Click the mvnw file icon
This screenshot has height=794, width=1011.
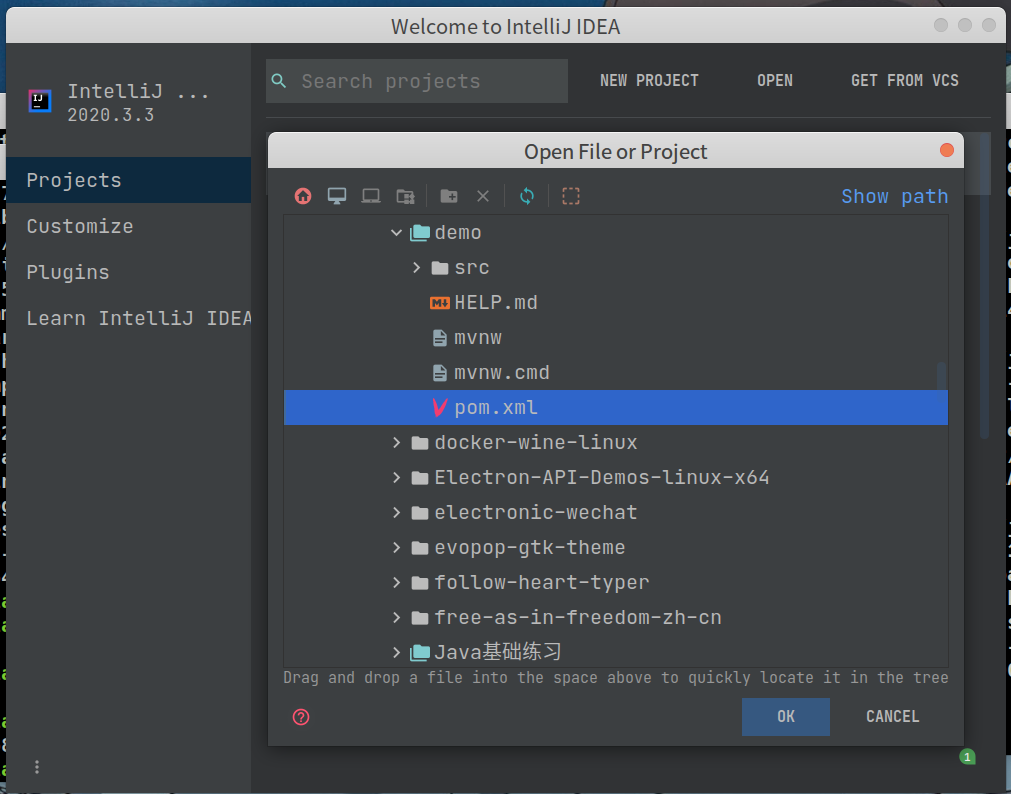(440, 337)
